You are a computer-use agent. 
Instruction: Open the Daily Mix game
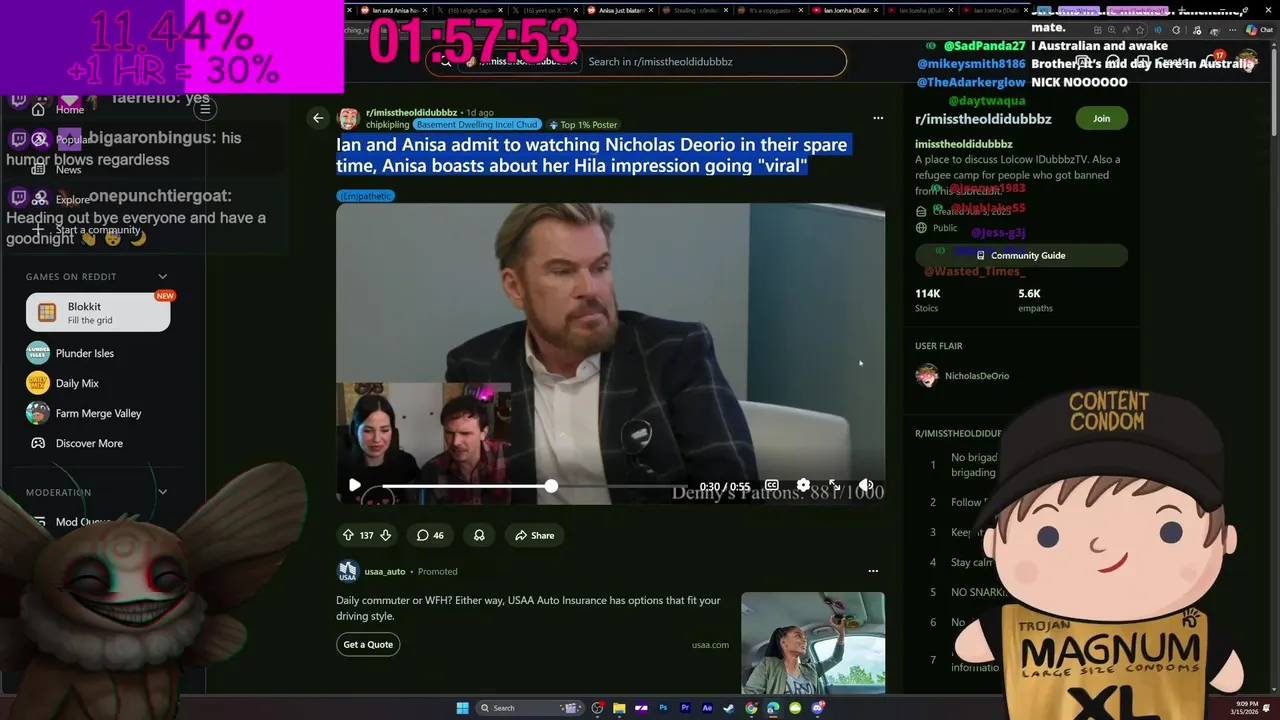[x=77, y=383]
